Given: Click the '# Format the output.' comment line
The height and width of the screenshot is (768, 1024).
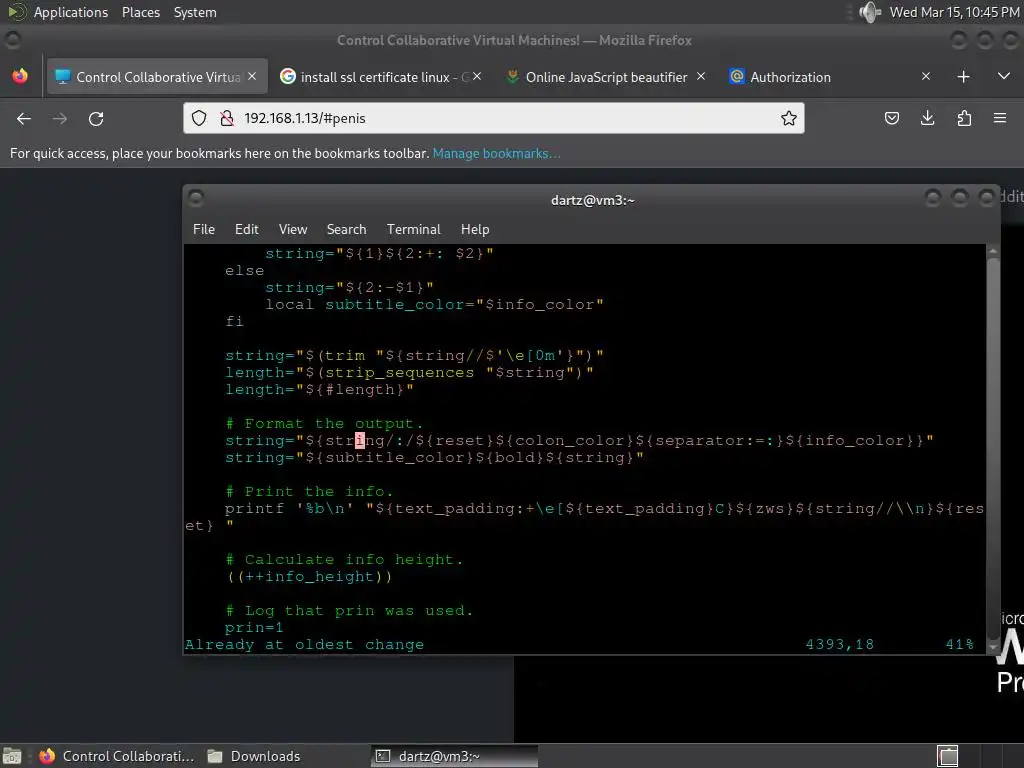Looking at the screenshot, I should 324,424.
